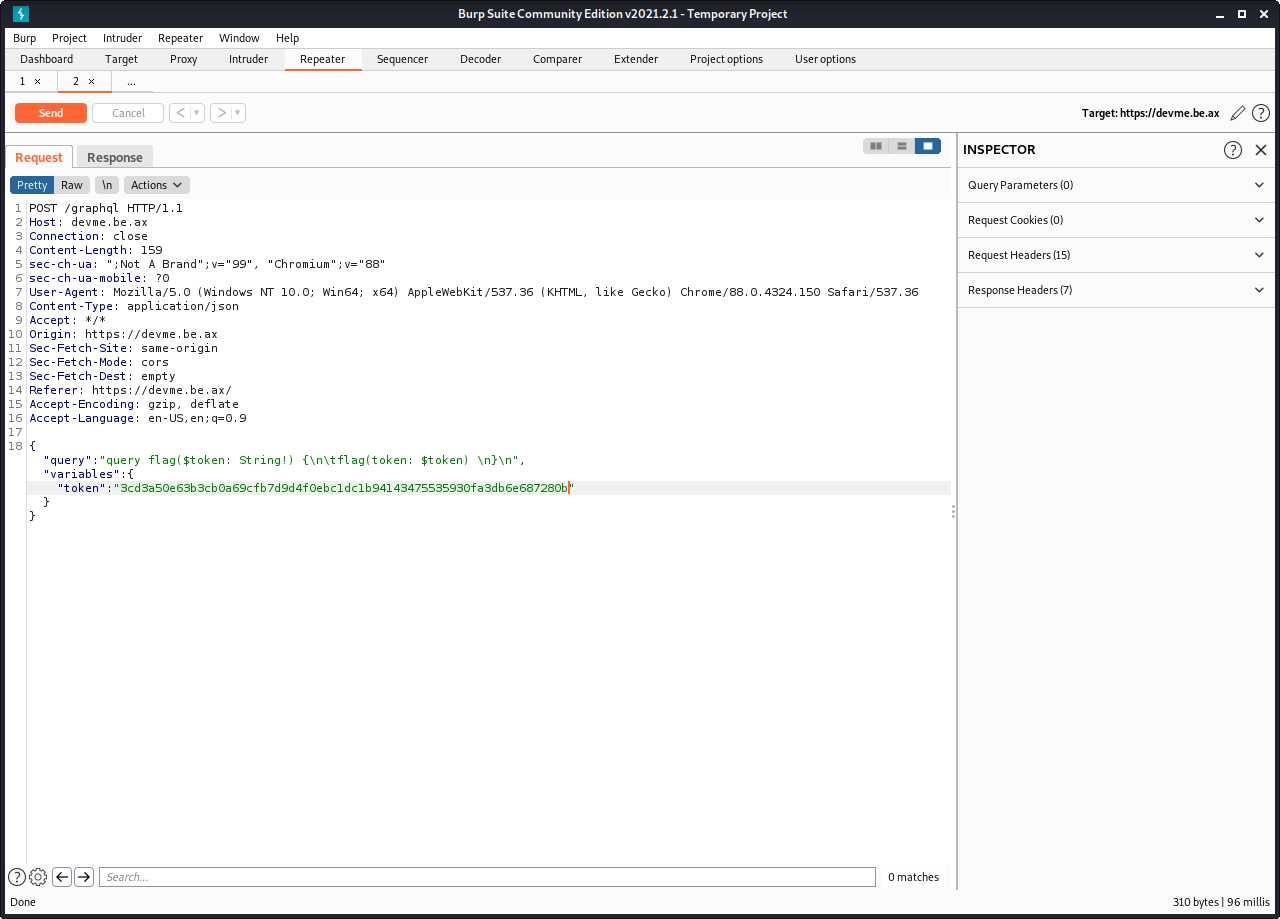Close the Inspector panel
The width and height of the screenshot is (1280, 919).
(x=1261, y=150)
